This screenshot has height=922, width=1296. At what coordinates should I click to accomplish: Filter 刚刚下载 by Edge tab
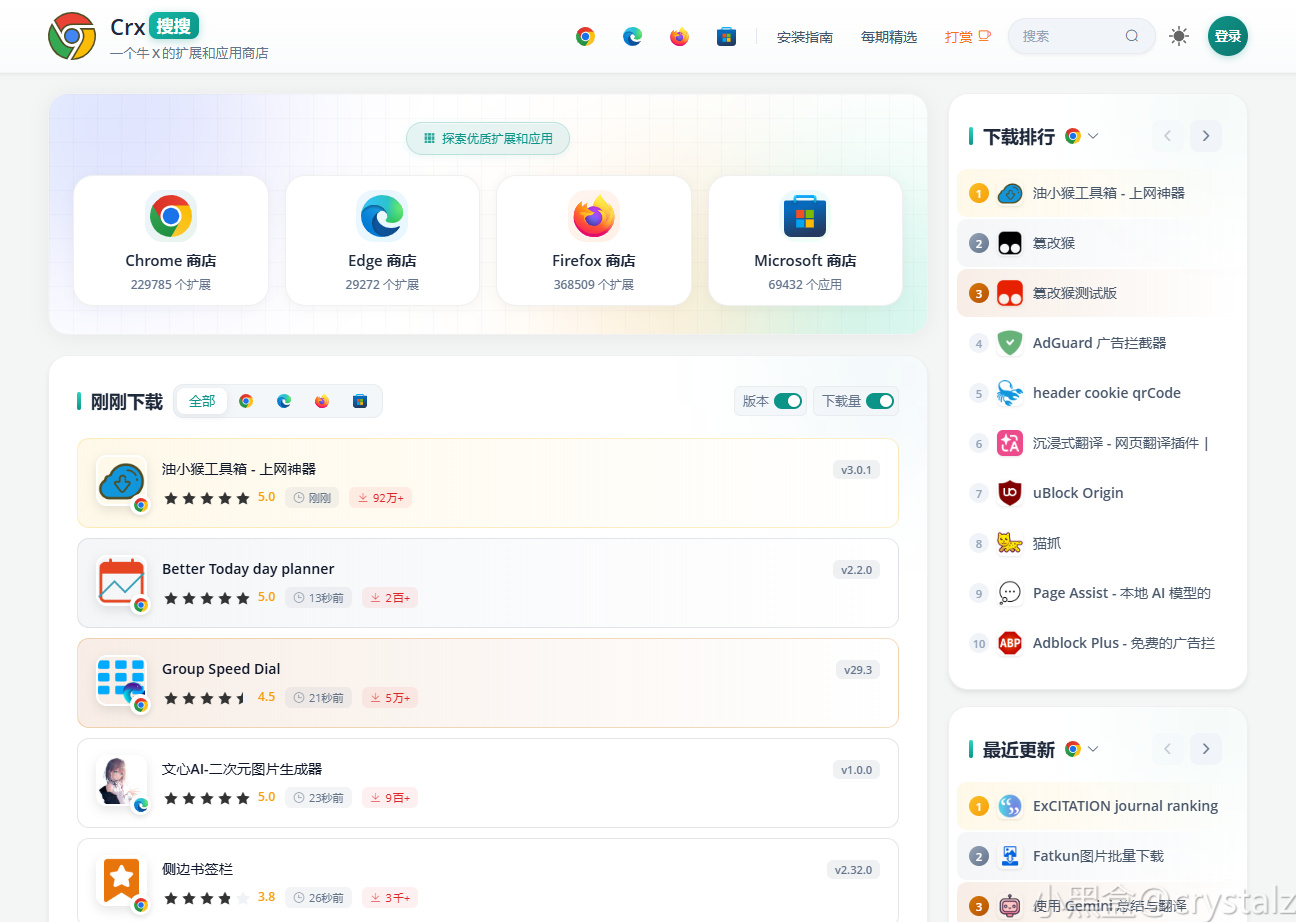pos(284,401)
